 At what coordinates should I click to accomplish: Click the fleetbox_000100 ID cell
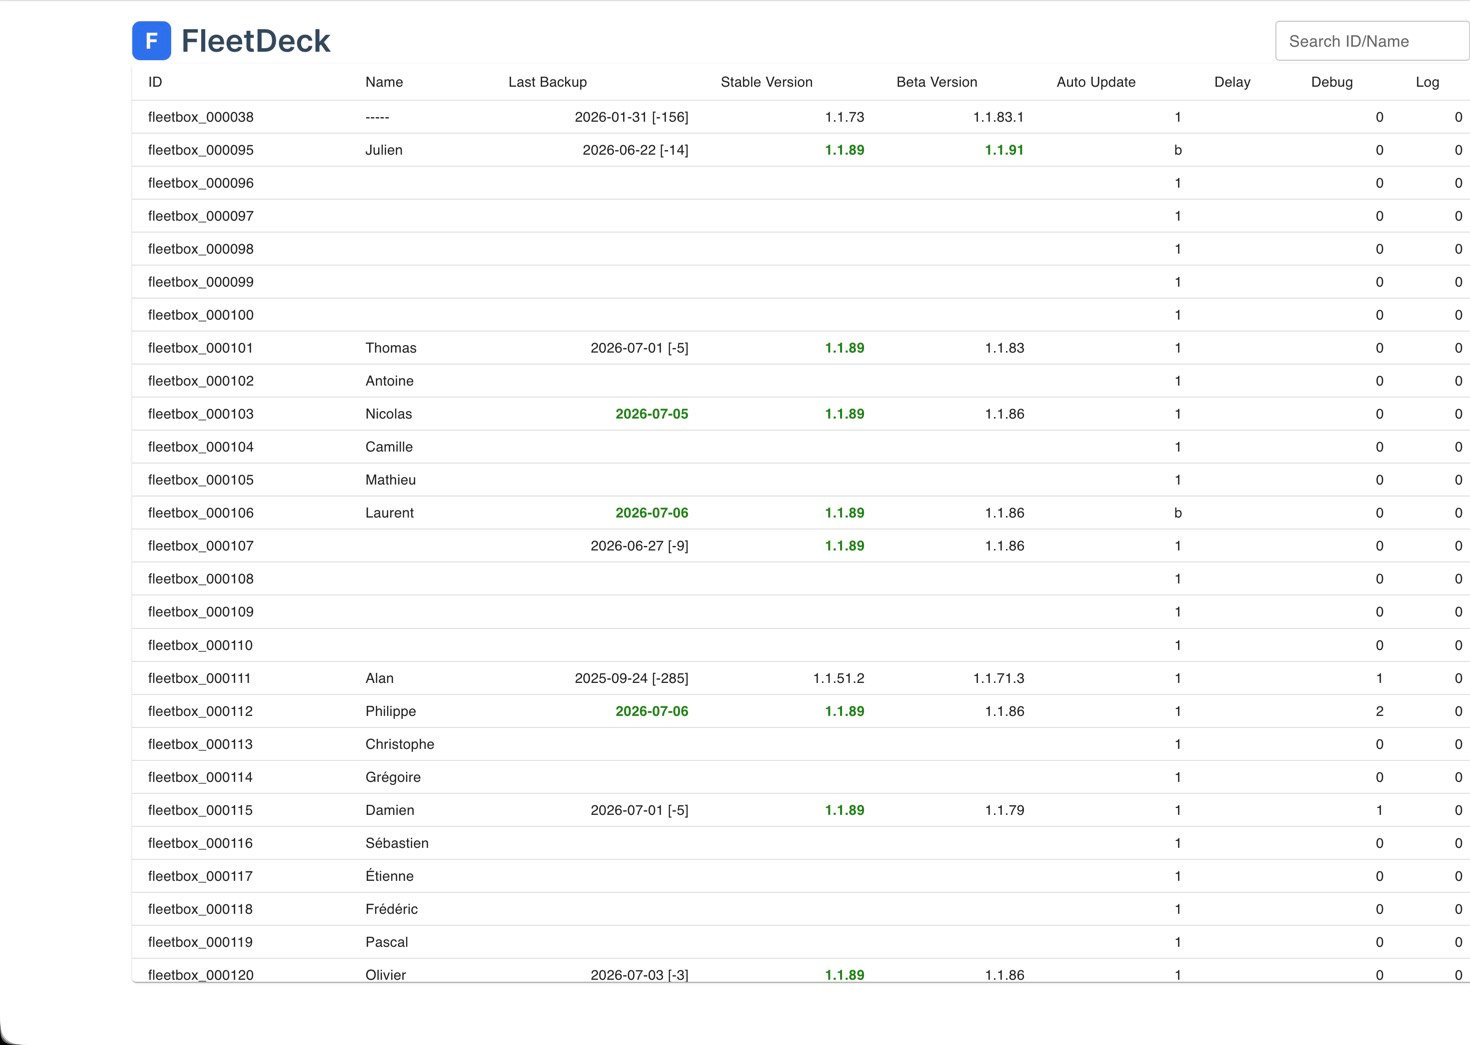201,315
